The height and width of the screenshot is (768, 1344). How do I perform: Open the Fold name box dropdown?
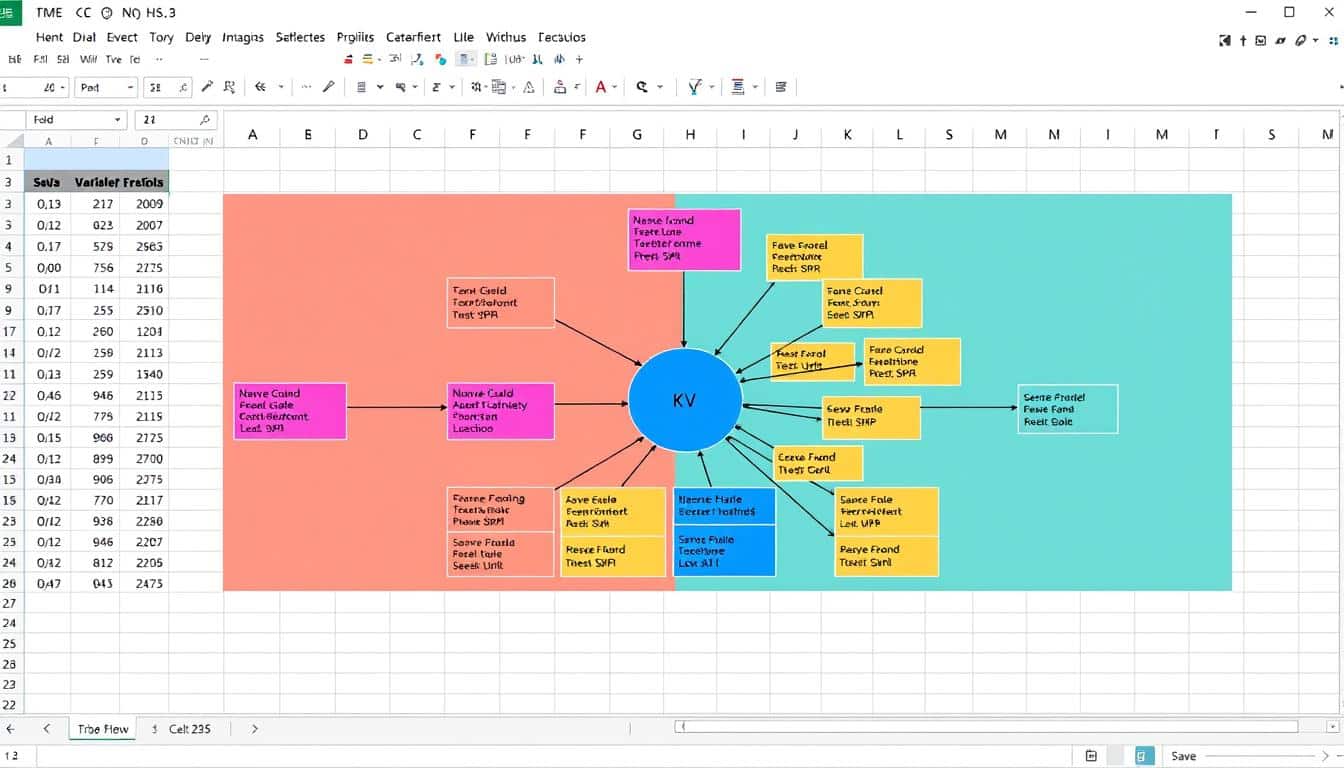click(116, 120)
